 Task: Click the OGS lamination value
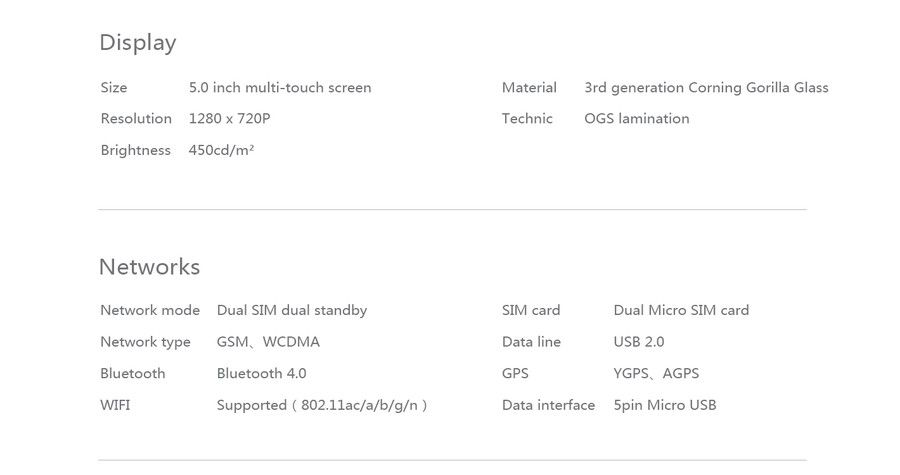pos(637,118)
